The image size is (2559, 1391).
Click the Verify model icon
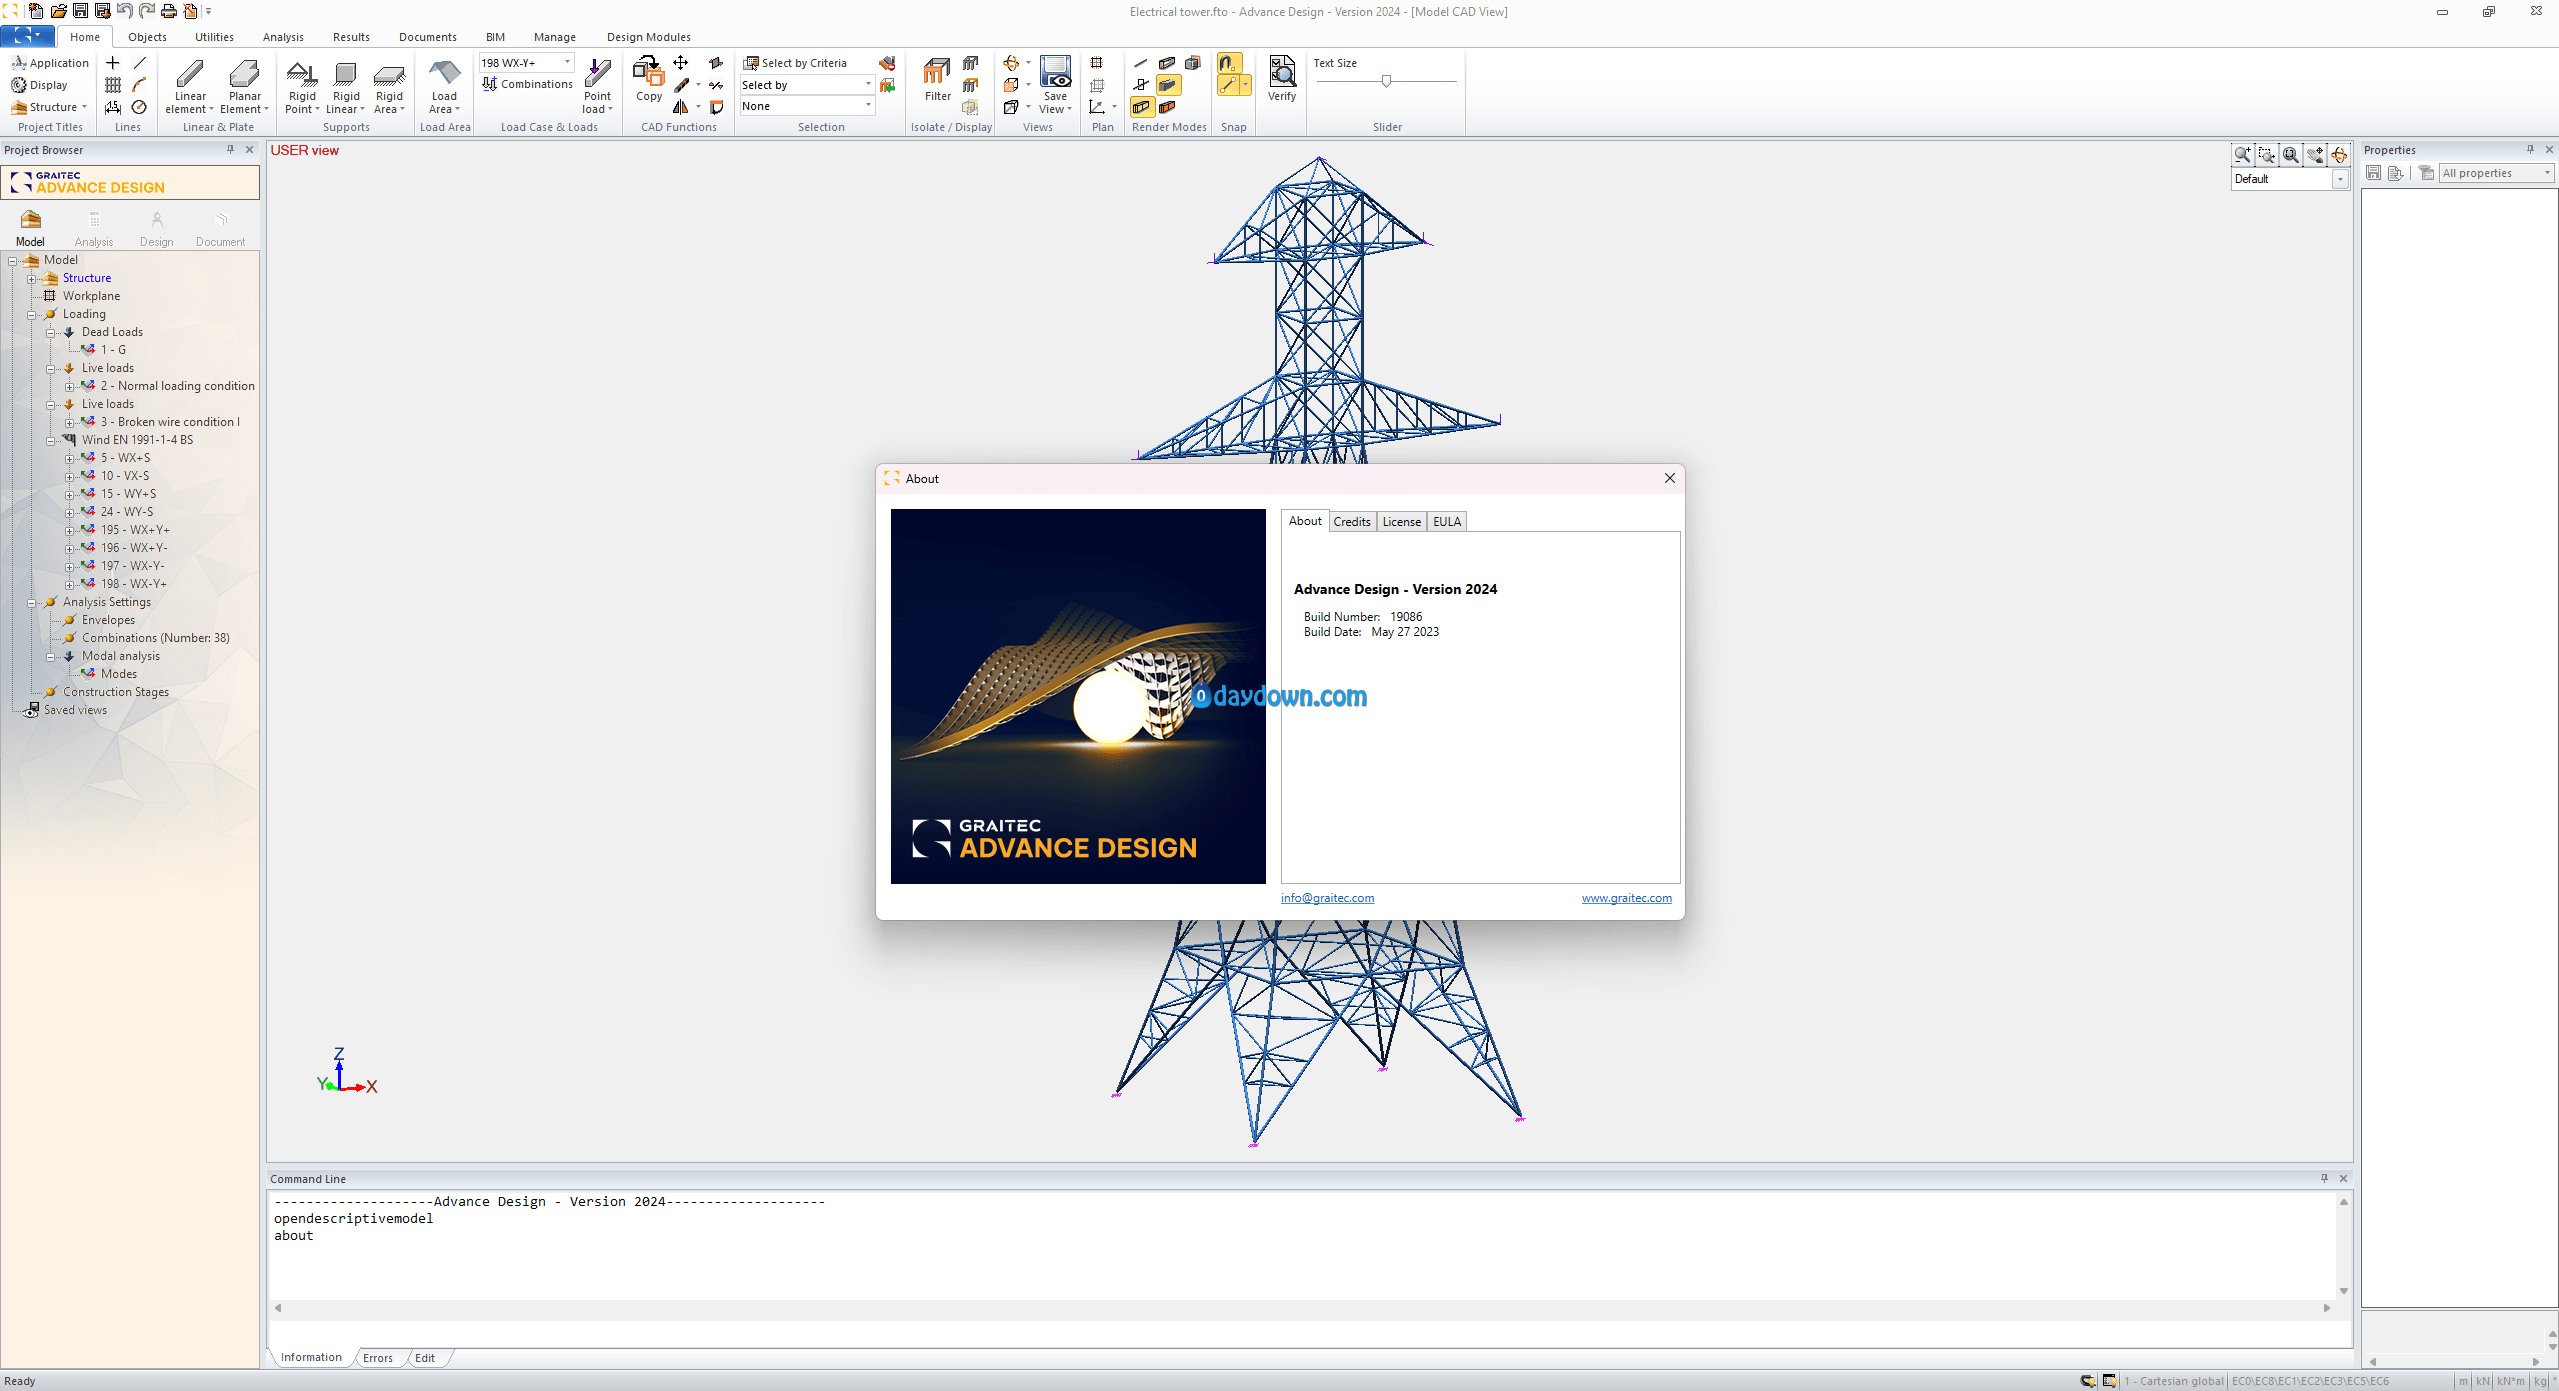click(1281, 79)
